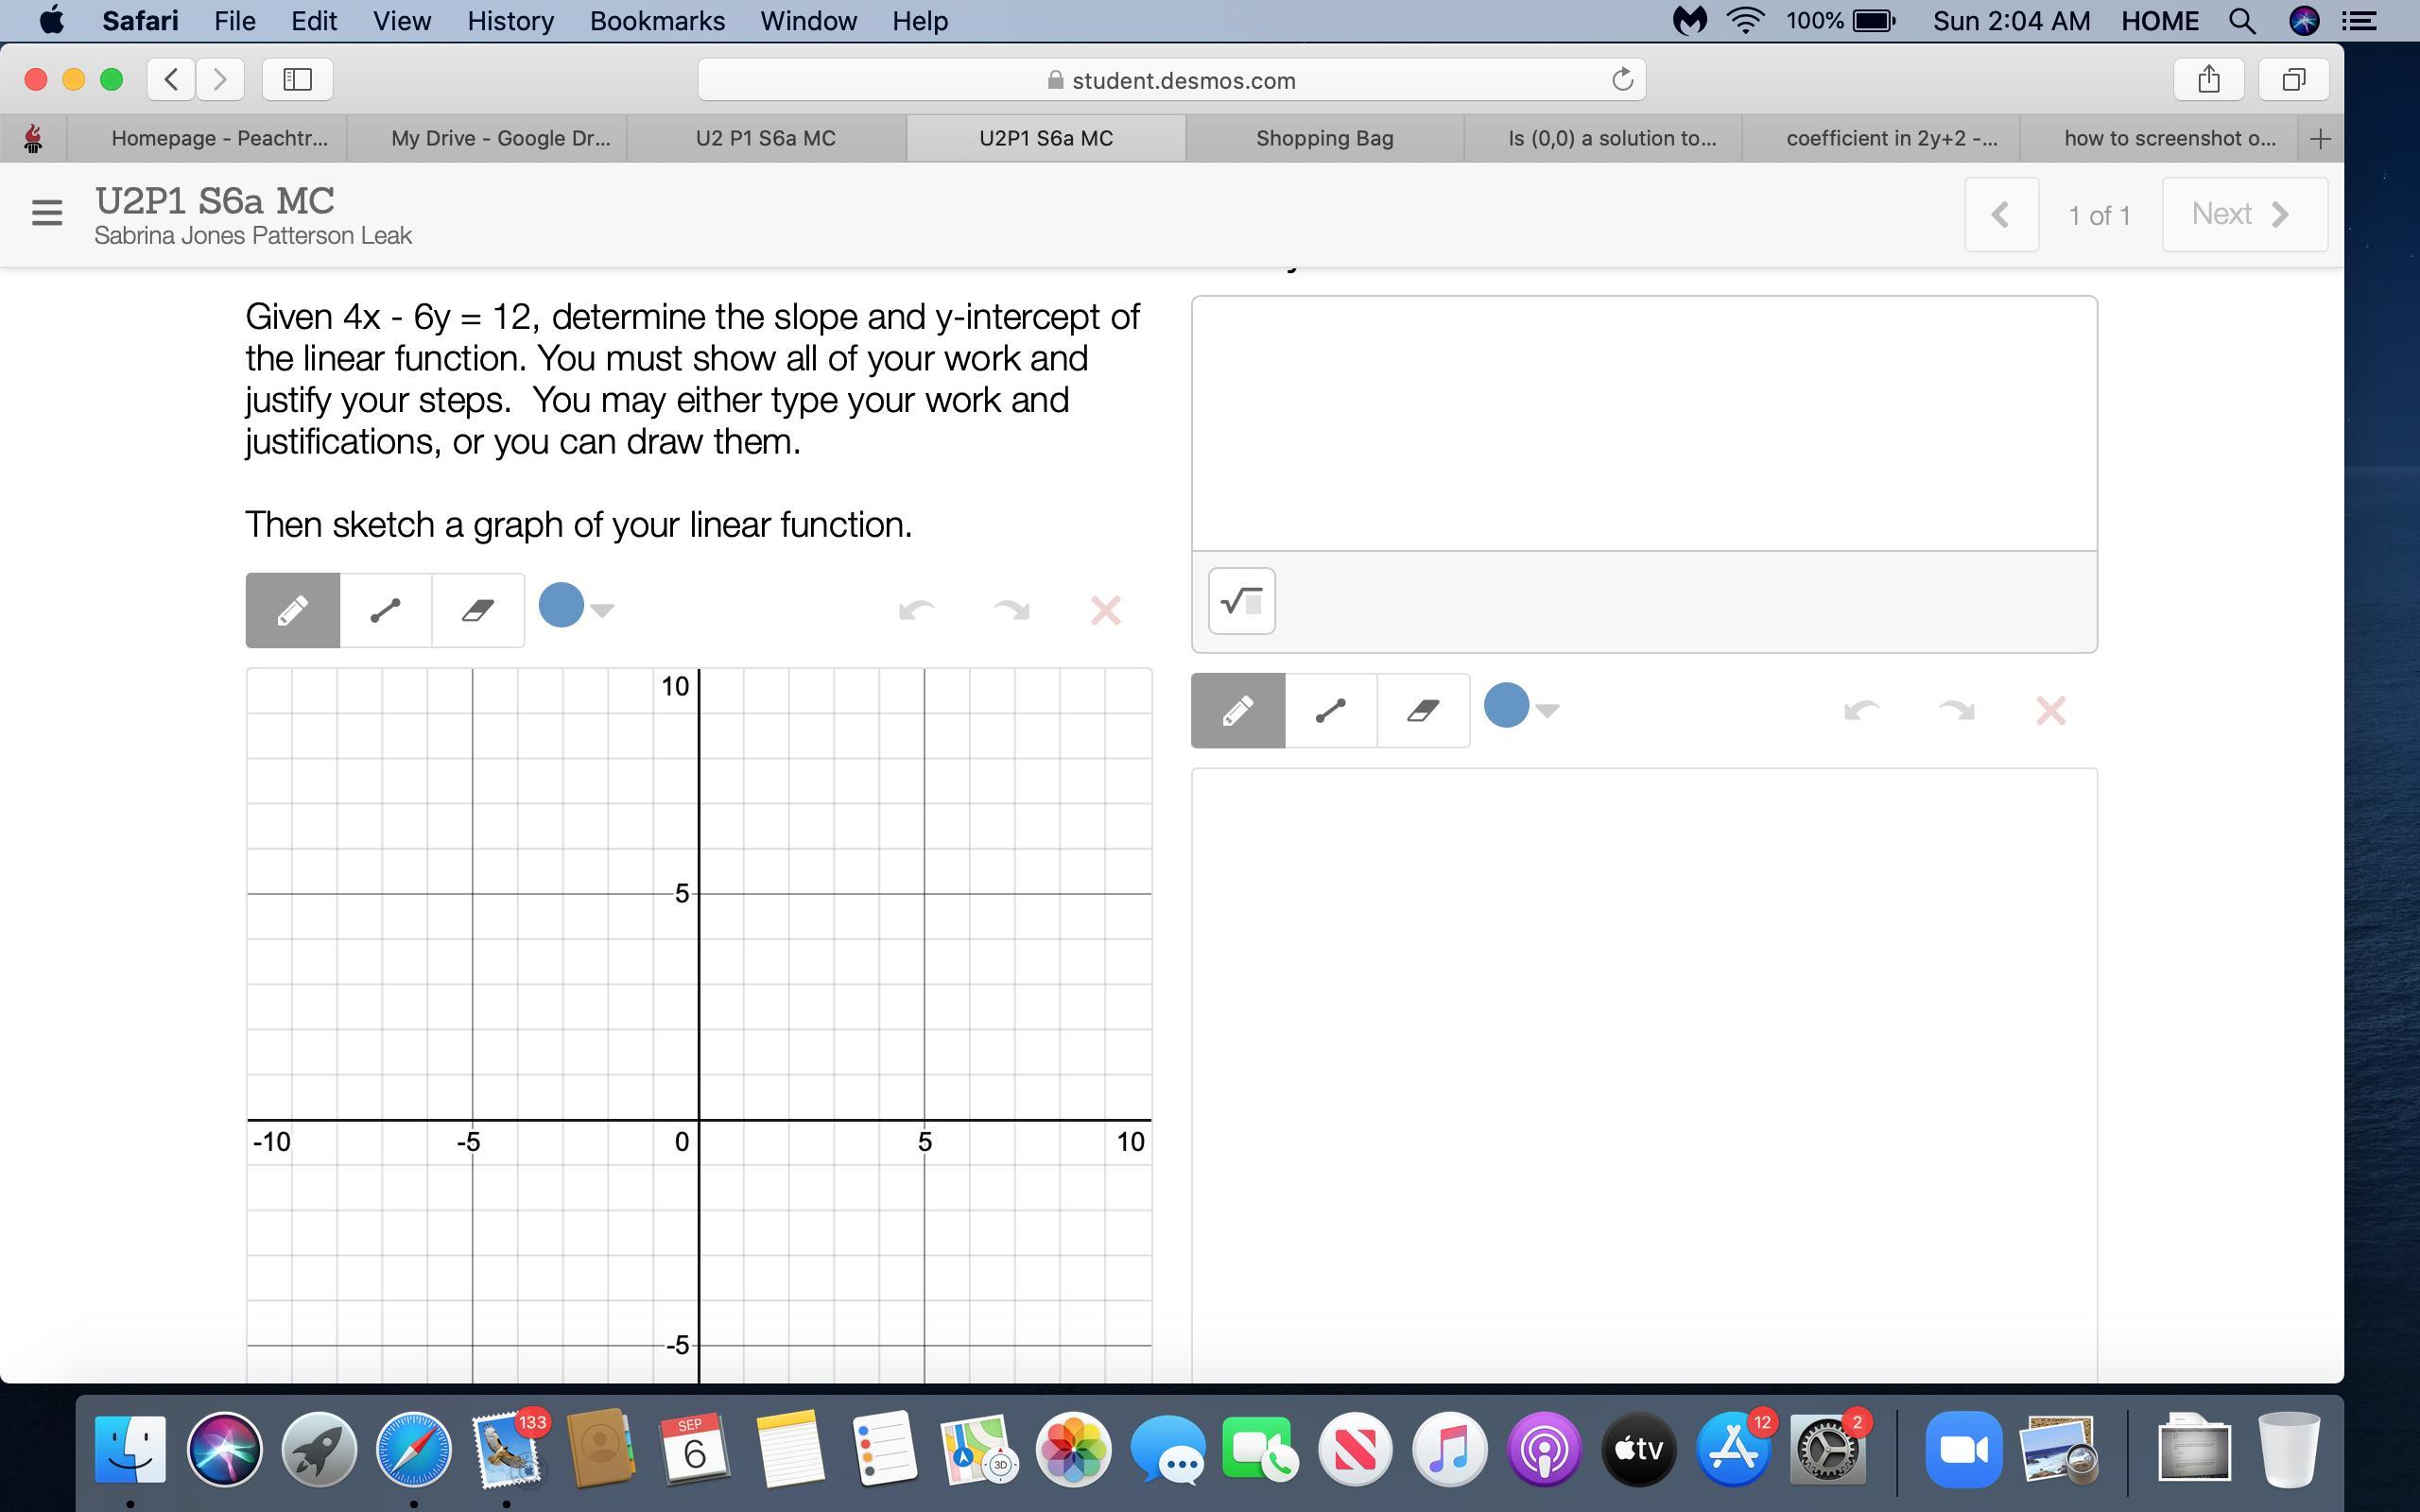2420x1512 pixels.
Task: Select the eraser tool on the right sketch toolbar
Action: [1422, 711]
